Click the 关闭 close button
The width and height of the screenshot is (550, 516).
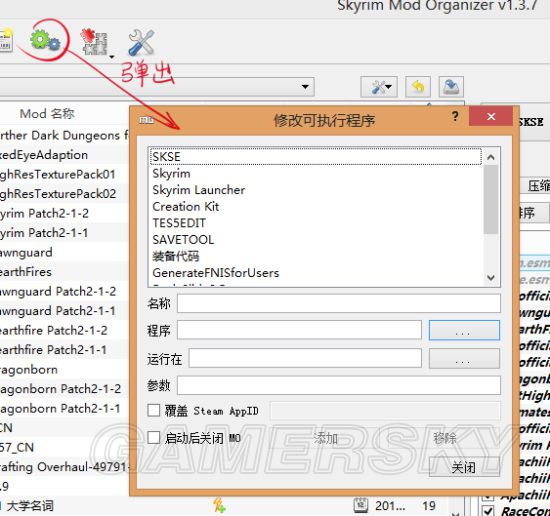pyautogui.click(x=464, y=467)
